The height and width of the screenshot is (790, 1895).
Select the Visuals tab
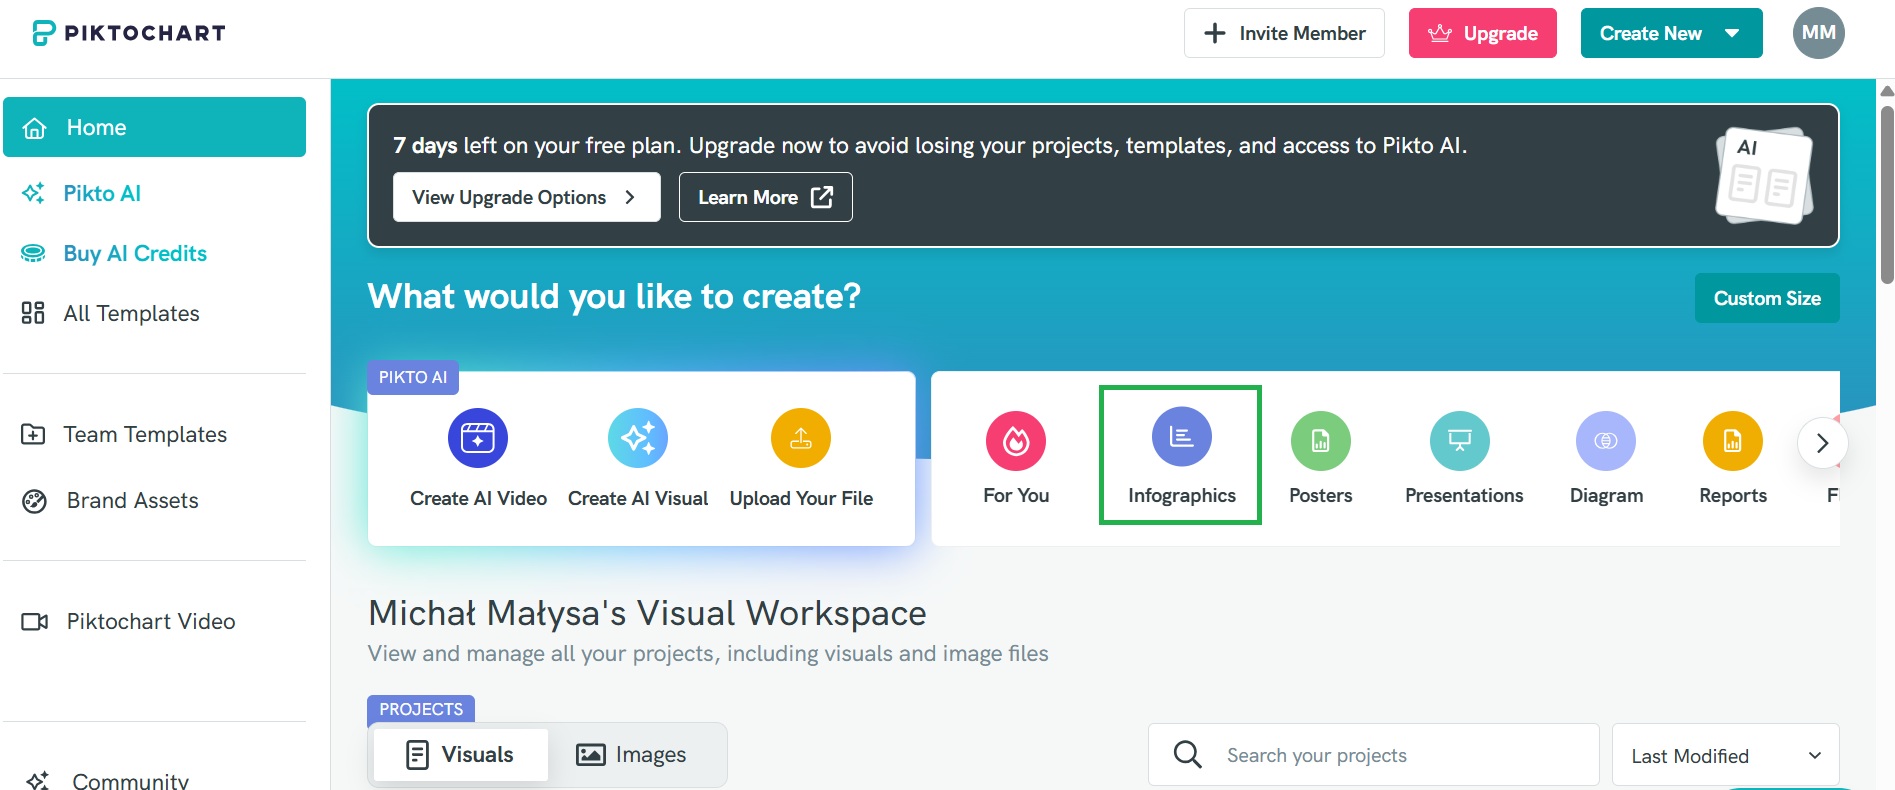pos(460,755)
